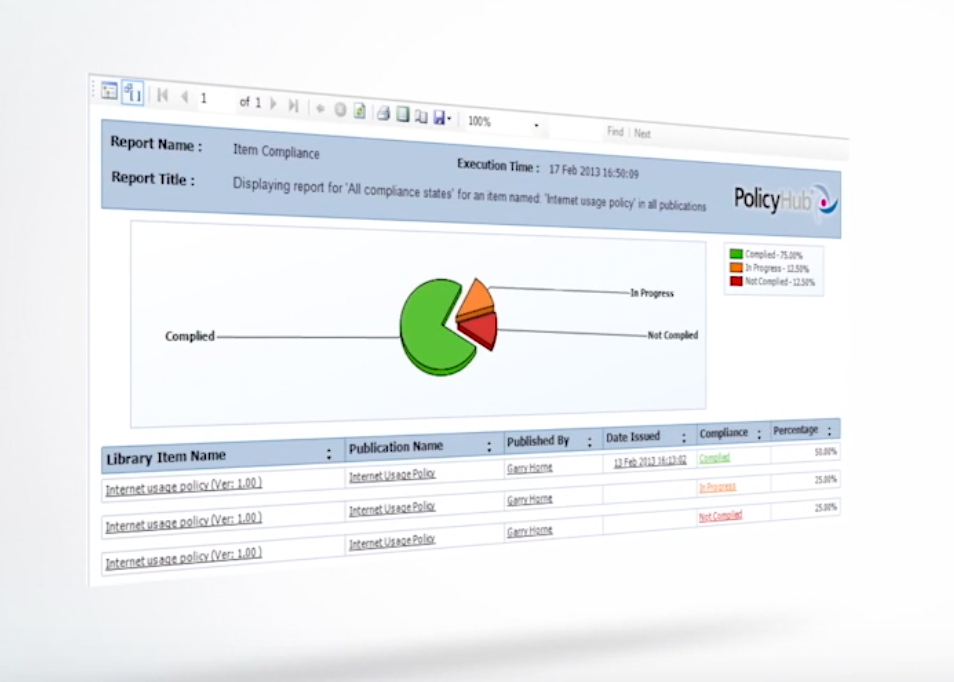Click the back to parent report arrow
Image resolution: width=954 pixels, height=682 pixels.
coord(320,108)
